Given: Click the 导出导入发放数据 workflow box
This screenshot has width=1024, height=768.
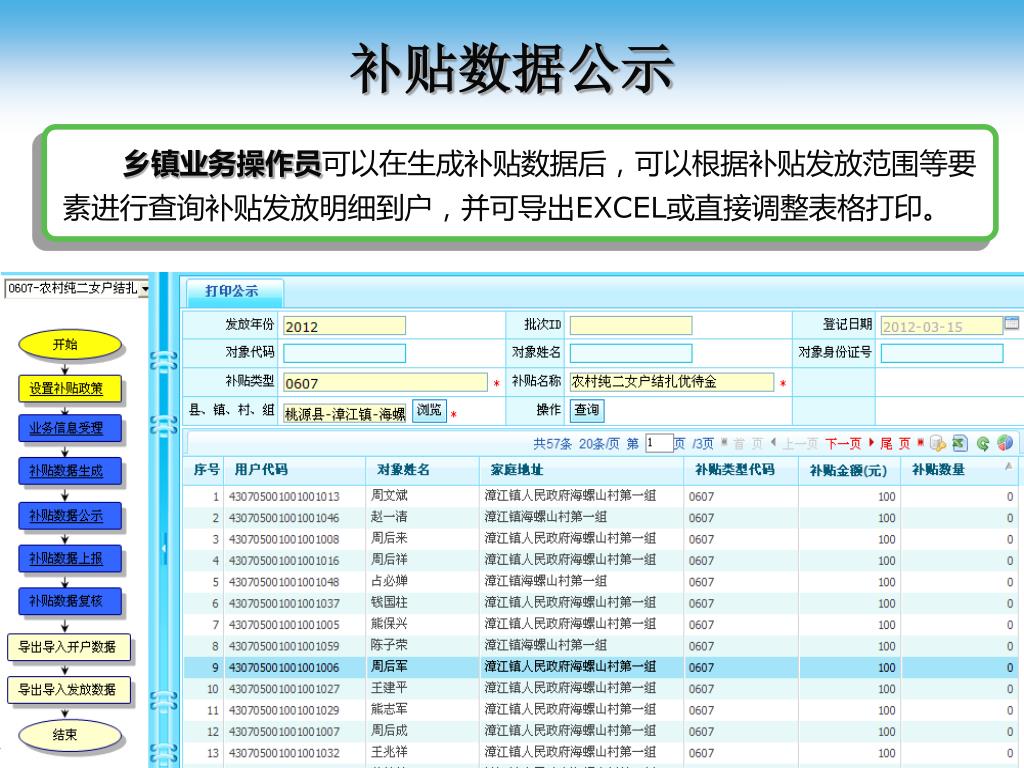Looking at the screenshot, I should click(x=68, y=690).
